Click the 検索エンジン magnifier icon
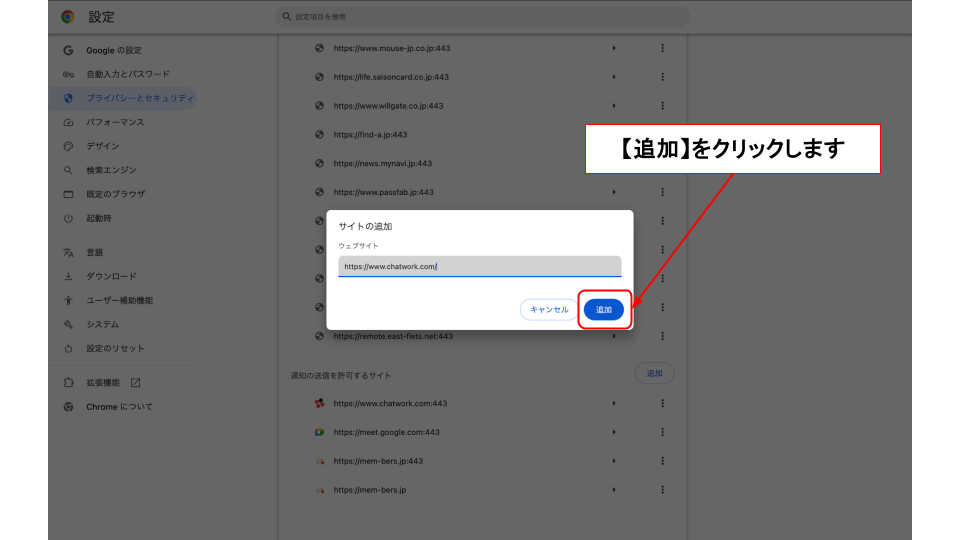This screenshot has height=540, width=960. 68,170
